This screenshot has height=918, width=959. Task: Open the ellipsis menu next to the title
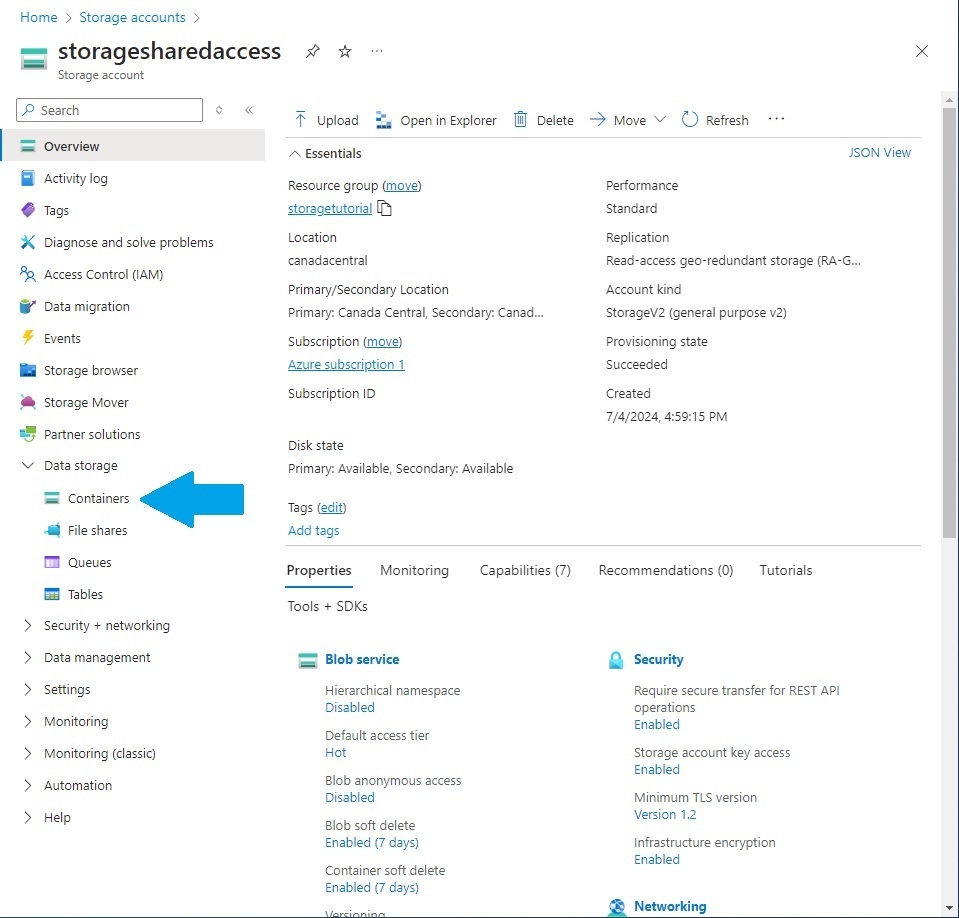(x=377, y=51)
